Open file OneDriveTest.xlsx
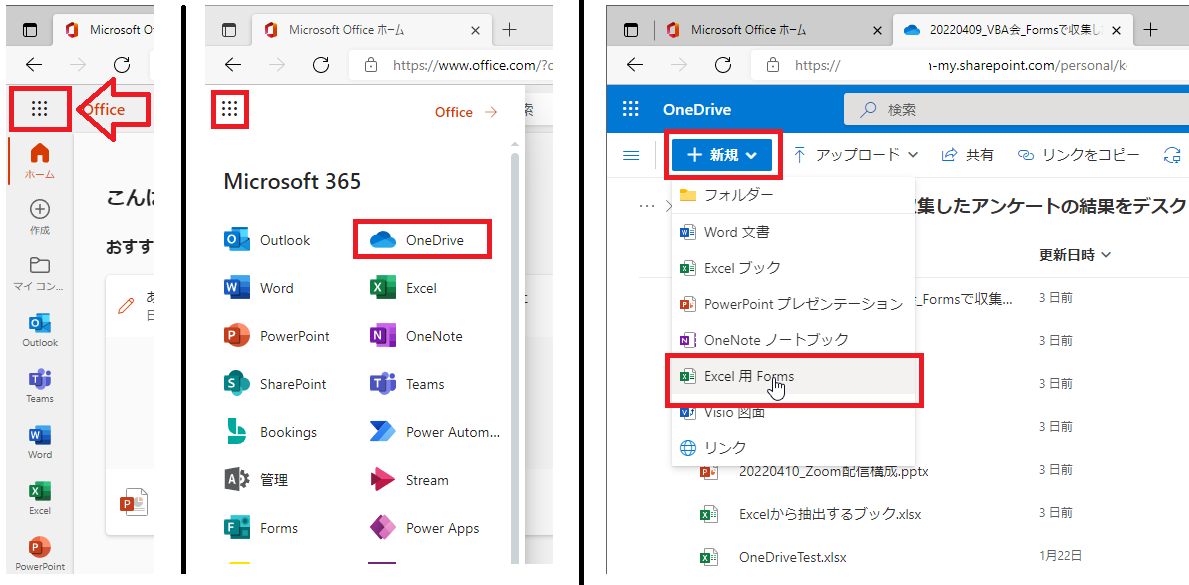Image resolution: width=1189 pixels, height=585 pixels. (792, 558)
